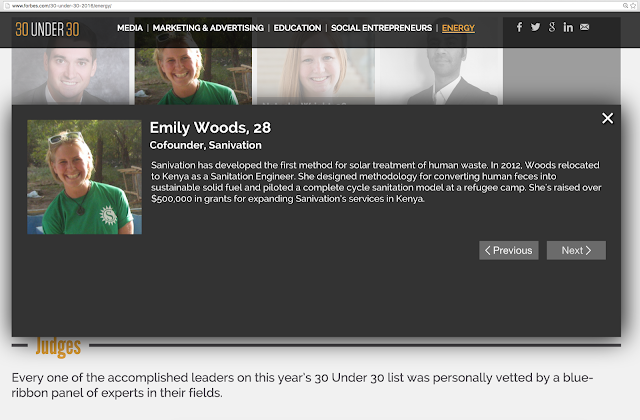640x420 pixels.
Task: Go to the Next profile
Action: (576, 250)
